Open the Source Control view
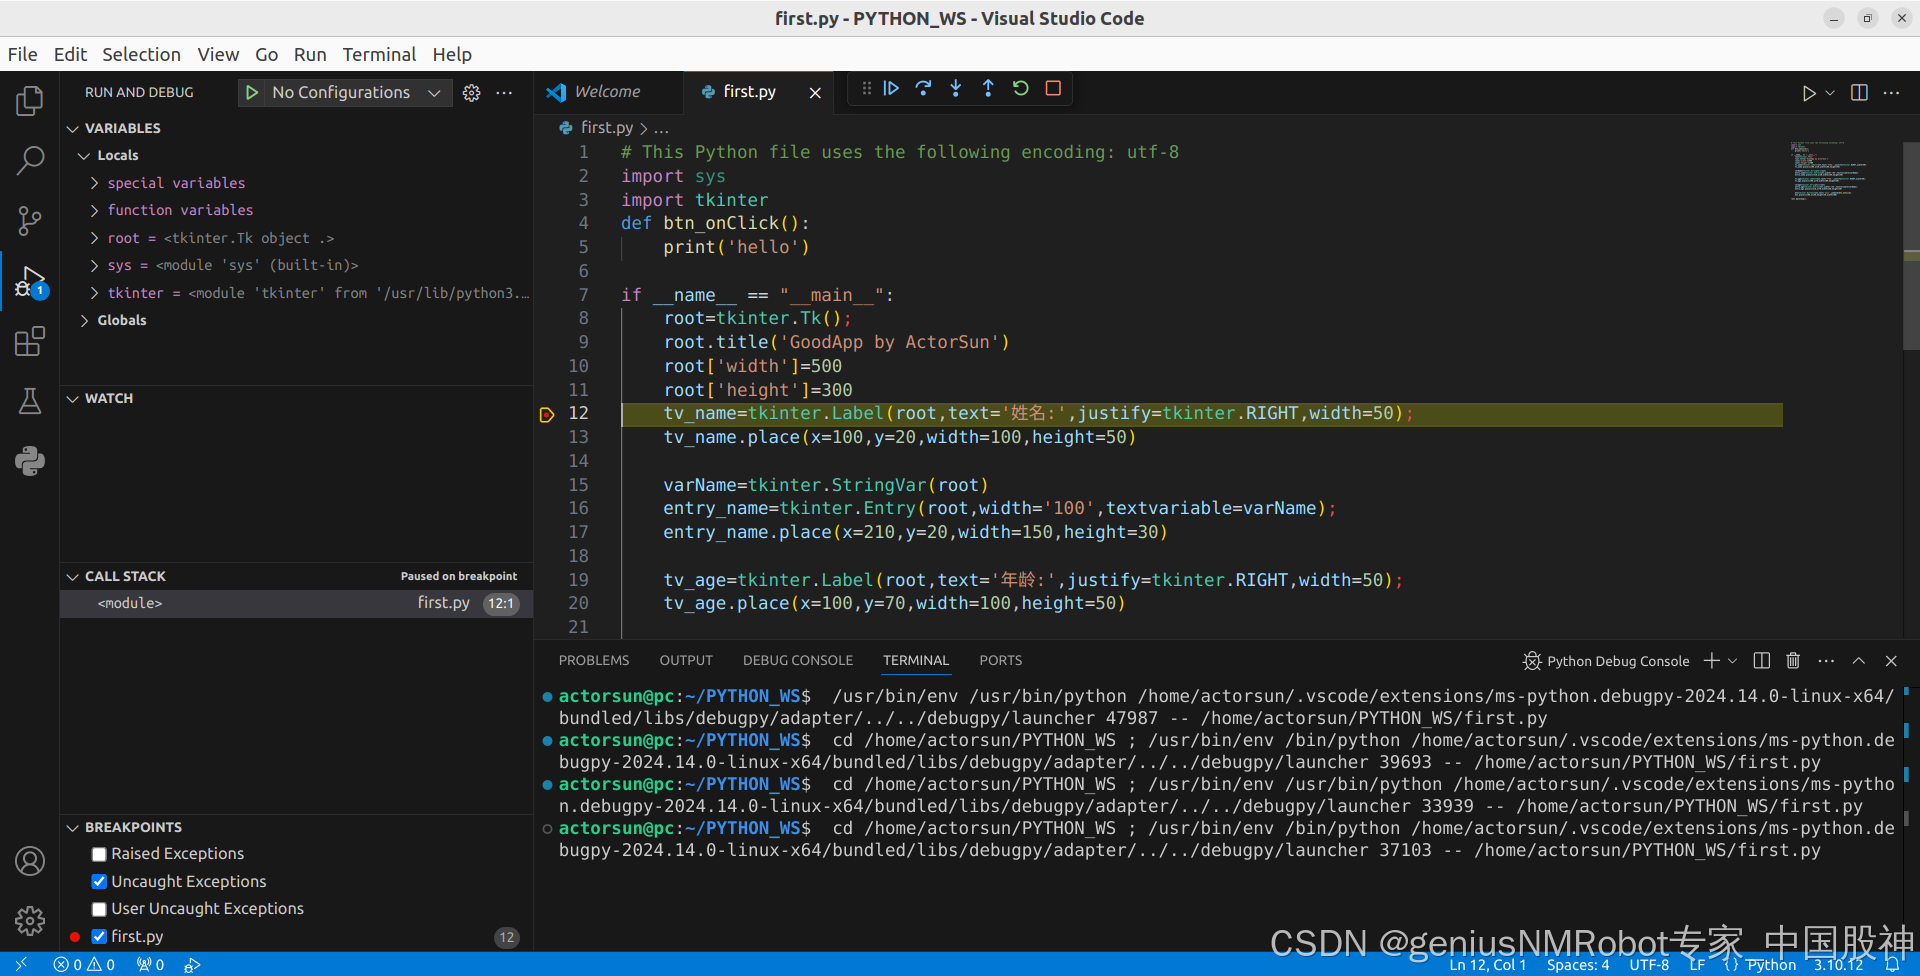This screenshot has width=1920, height=976. (x=30, y=220)
